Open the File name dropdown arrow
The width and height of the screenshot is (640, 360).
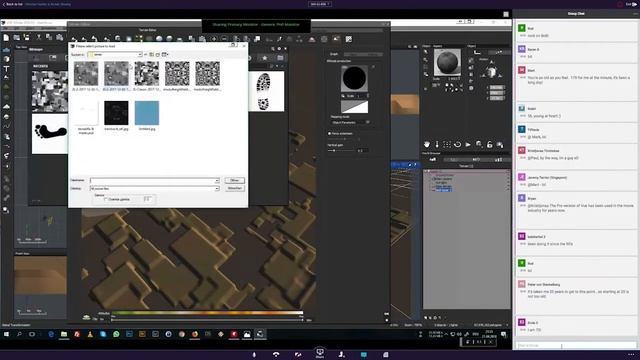(217, 180)
